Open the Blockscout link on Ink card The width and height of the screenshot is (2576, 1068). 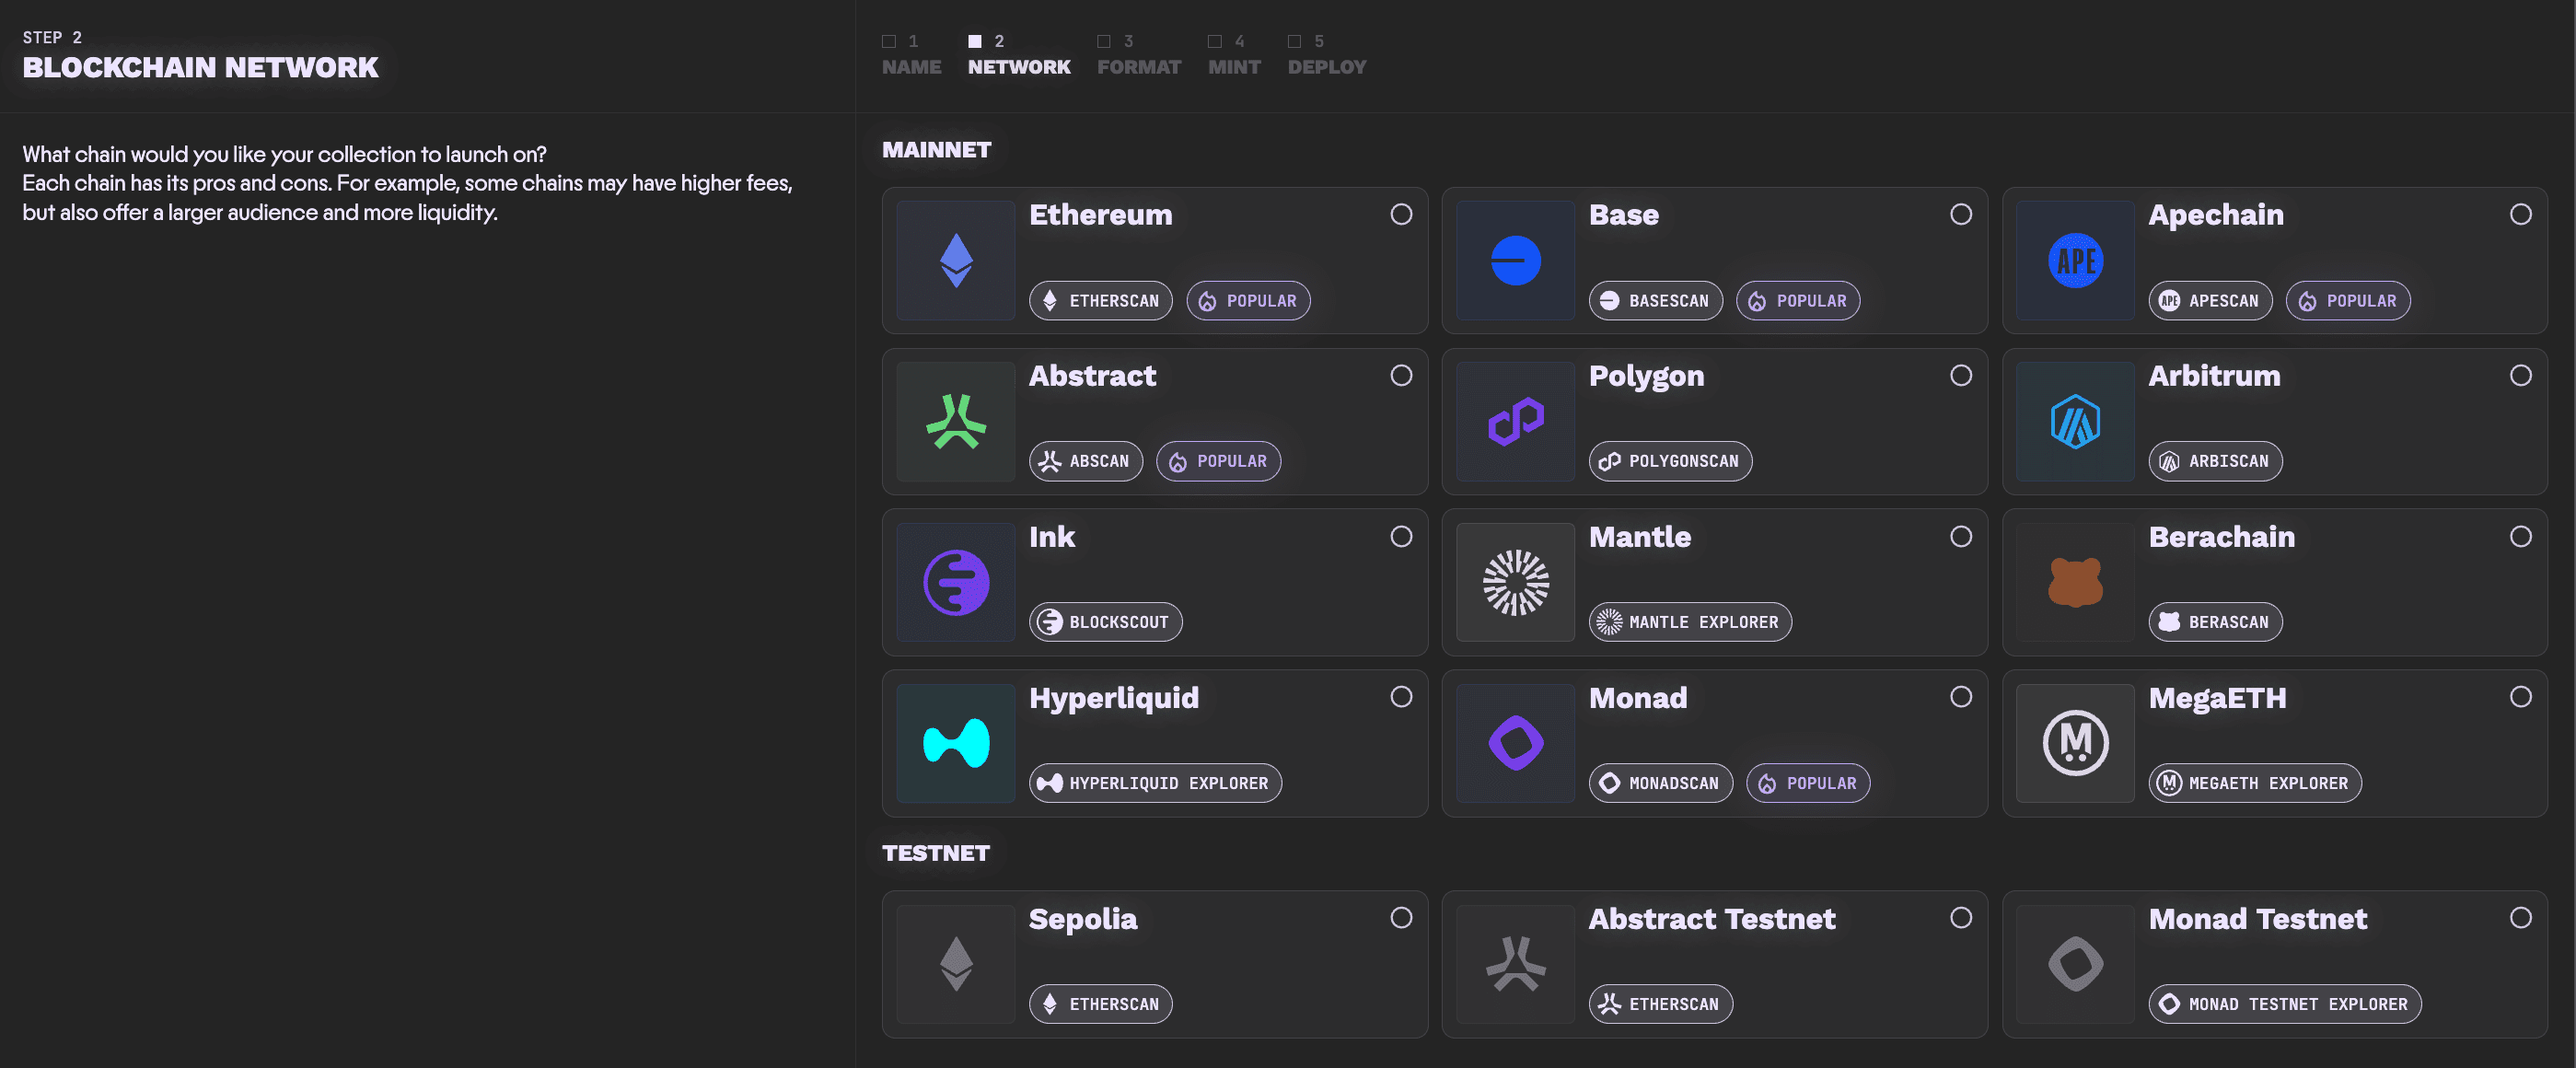point(1105,623)
